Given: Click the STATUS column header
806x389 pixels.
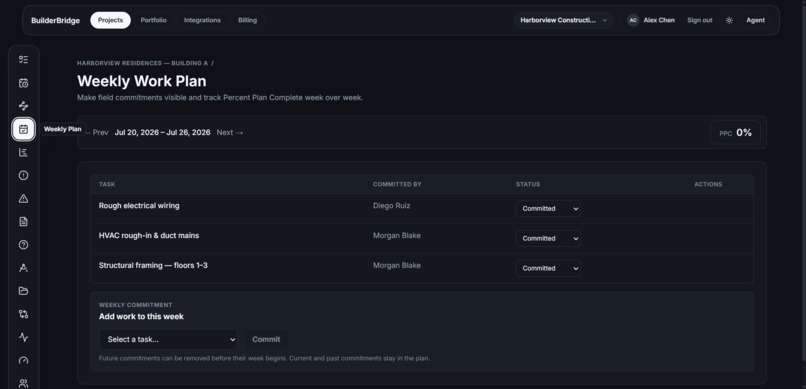Looking at the screenshot, I should (x=528, y=184).
